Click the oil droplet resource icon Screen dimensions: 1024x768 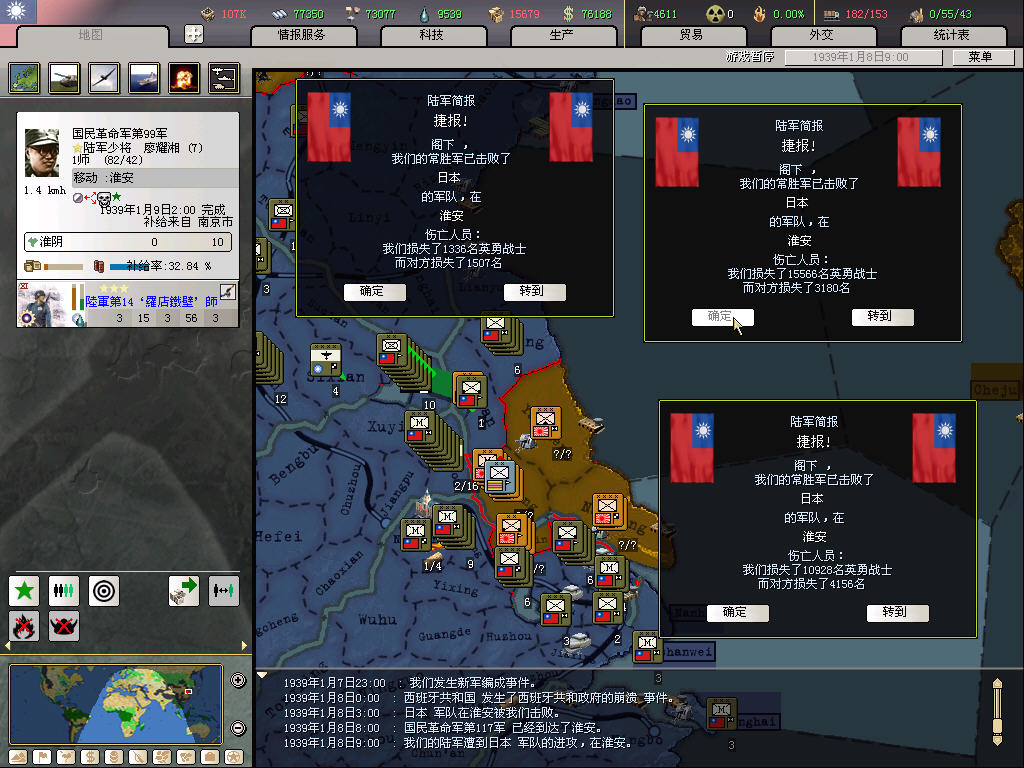tap(424, 14)
